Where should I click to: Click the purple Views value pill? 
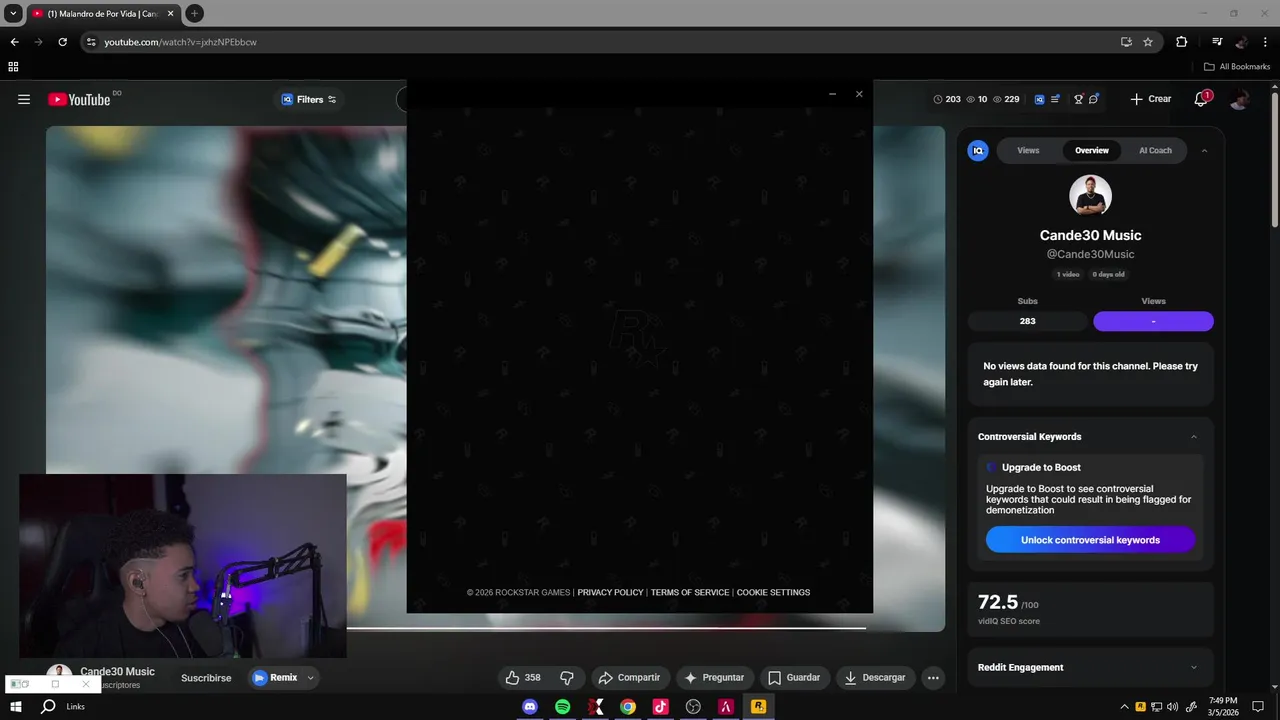(1153, 321)
